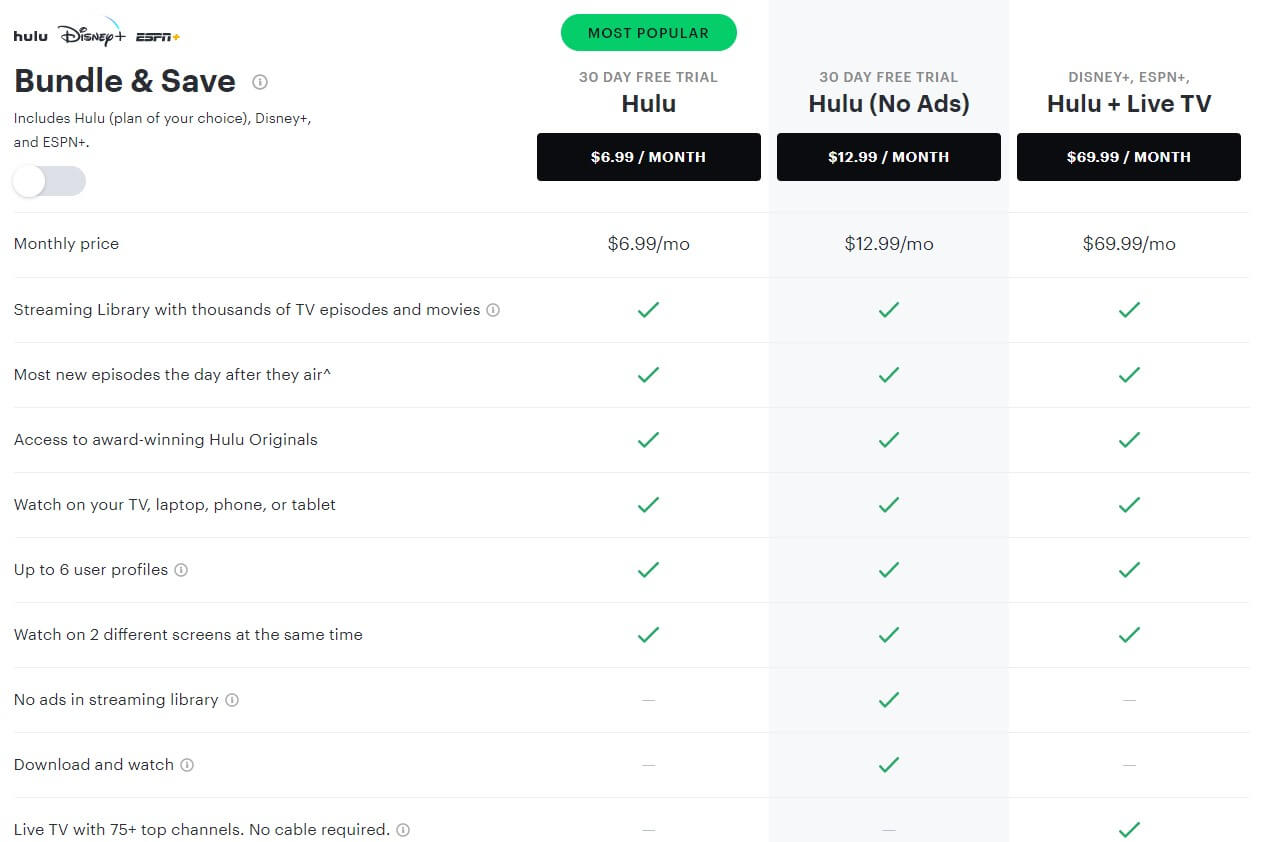Open the info icon beside Live TV channels

[x=403, y=830]
